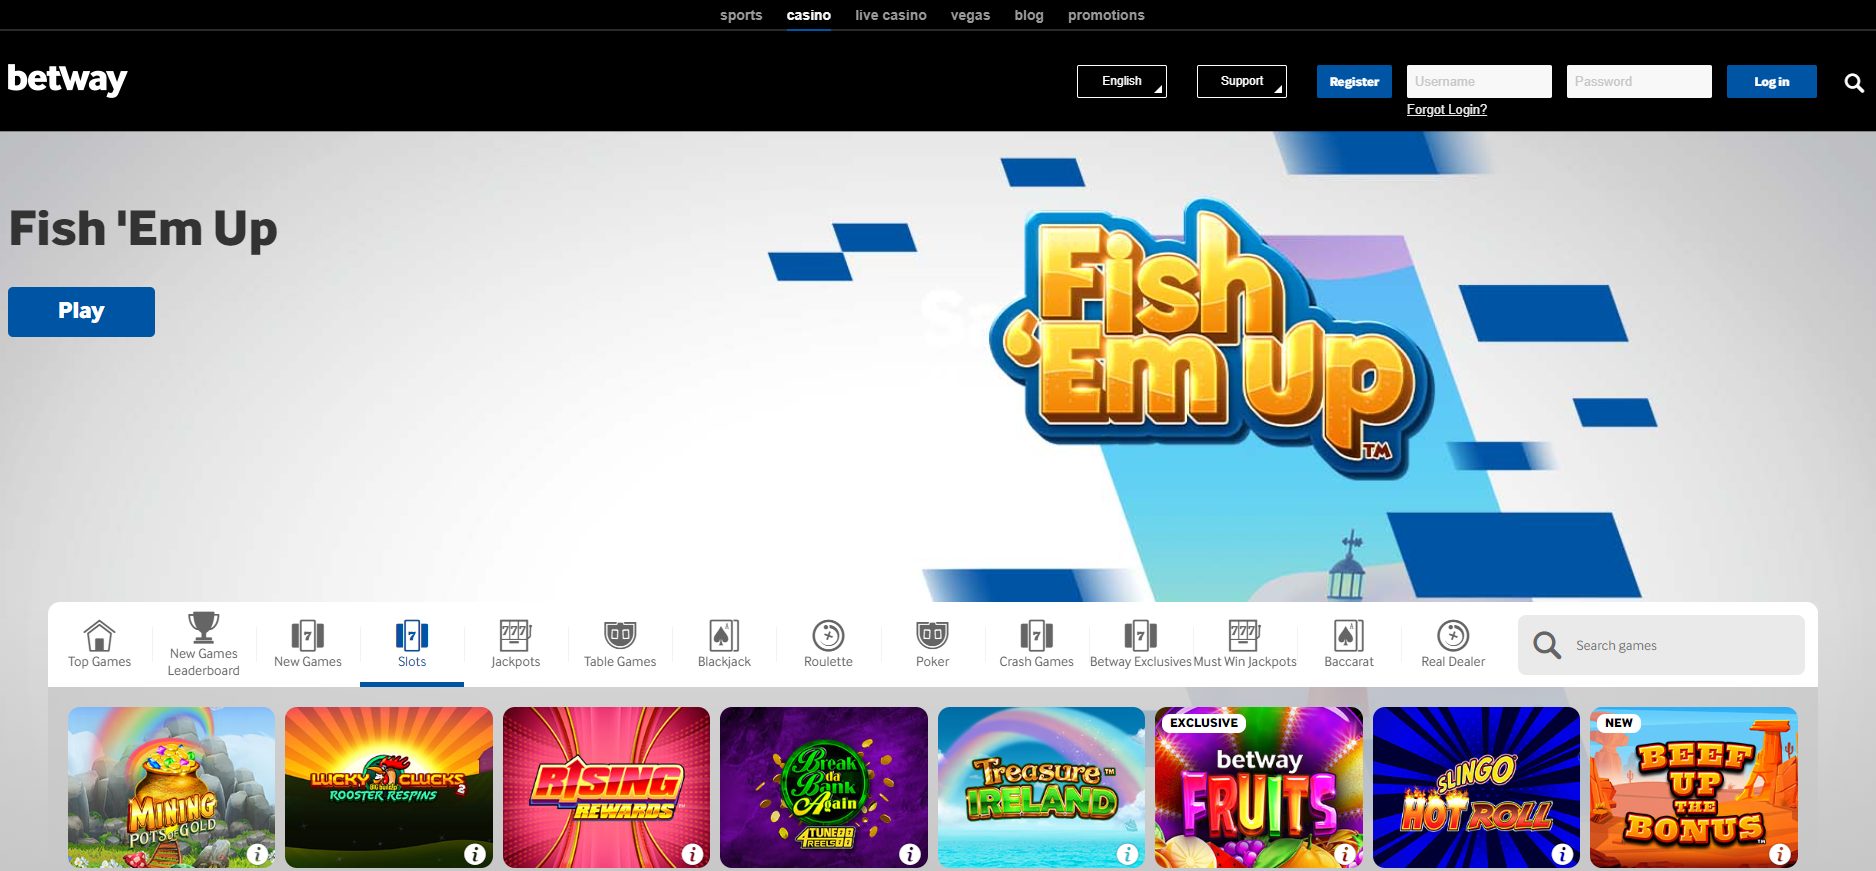1876x871 pixels.
Task: Open the blog link
Action: tap(1029, 15)
